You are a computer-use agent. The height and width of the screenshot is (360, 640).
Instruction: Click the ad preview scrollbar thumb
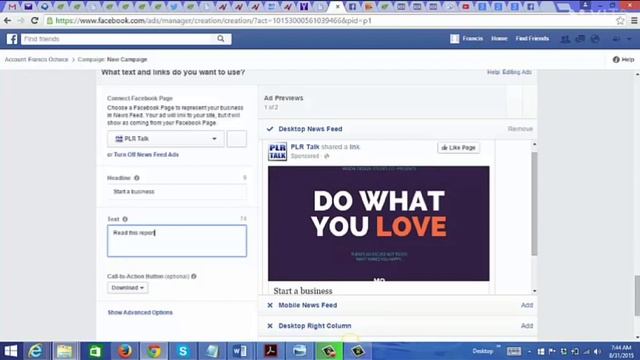coord(534,204)
